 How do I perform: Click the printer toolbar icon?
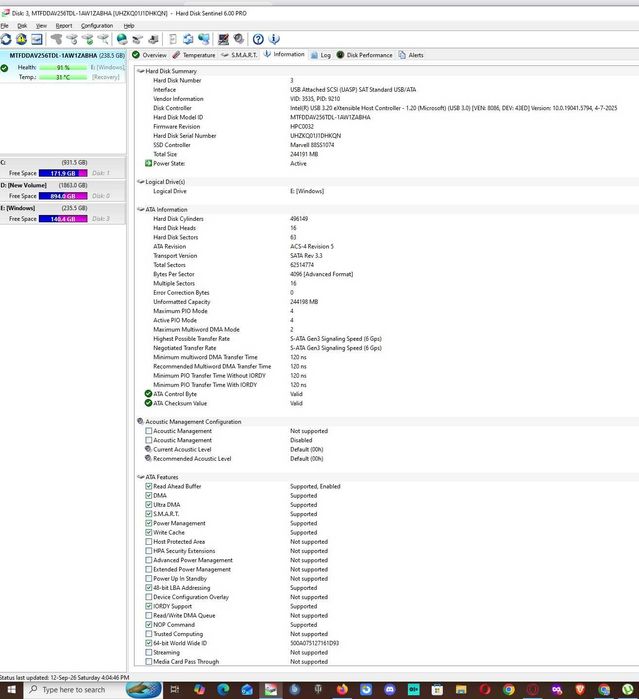point(153,39)
